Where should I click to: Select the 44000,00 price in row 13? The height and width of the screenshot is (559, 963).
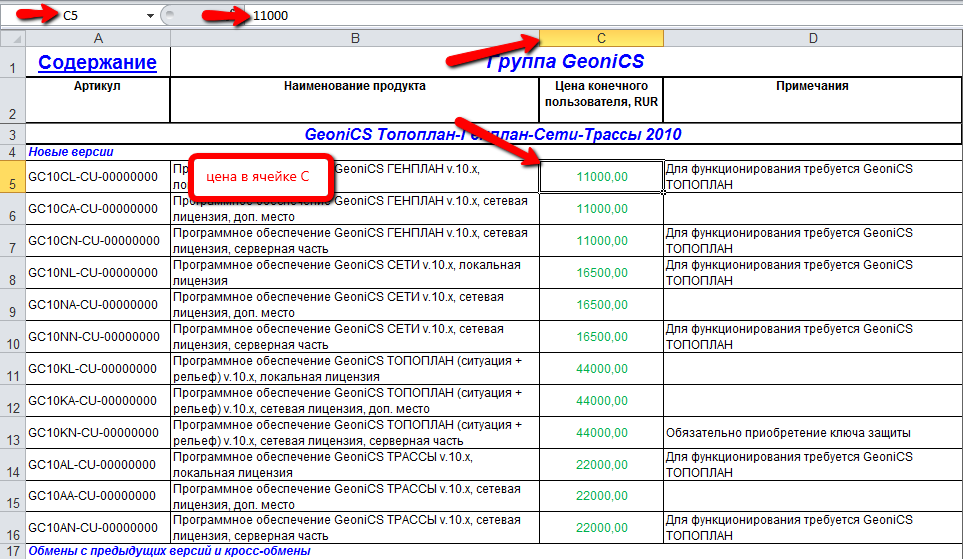click(x=601, y=432)
